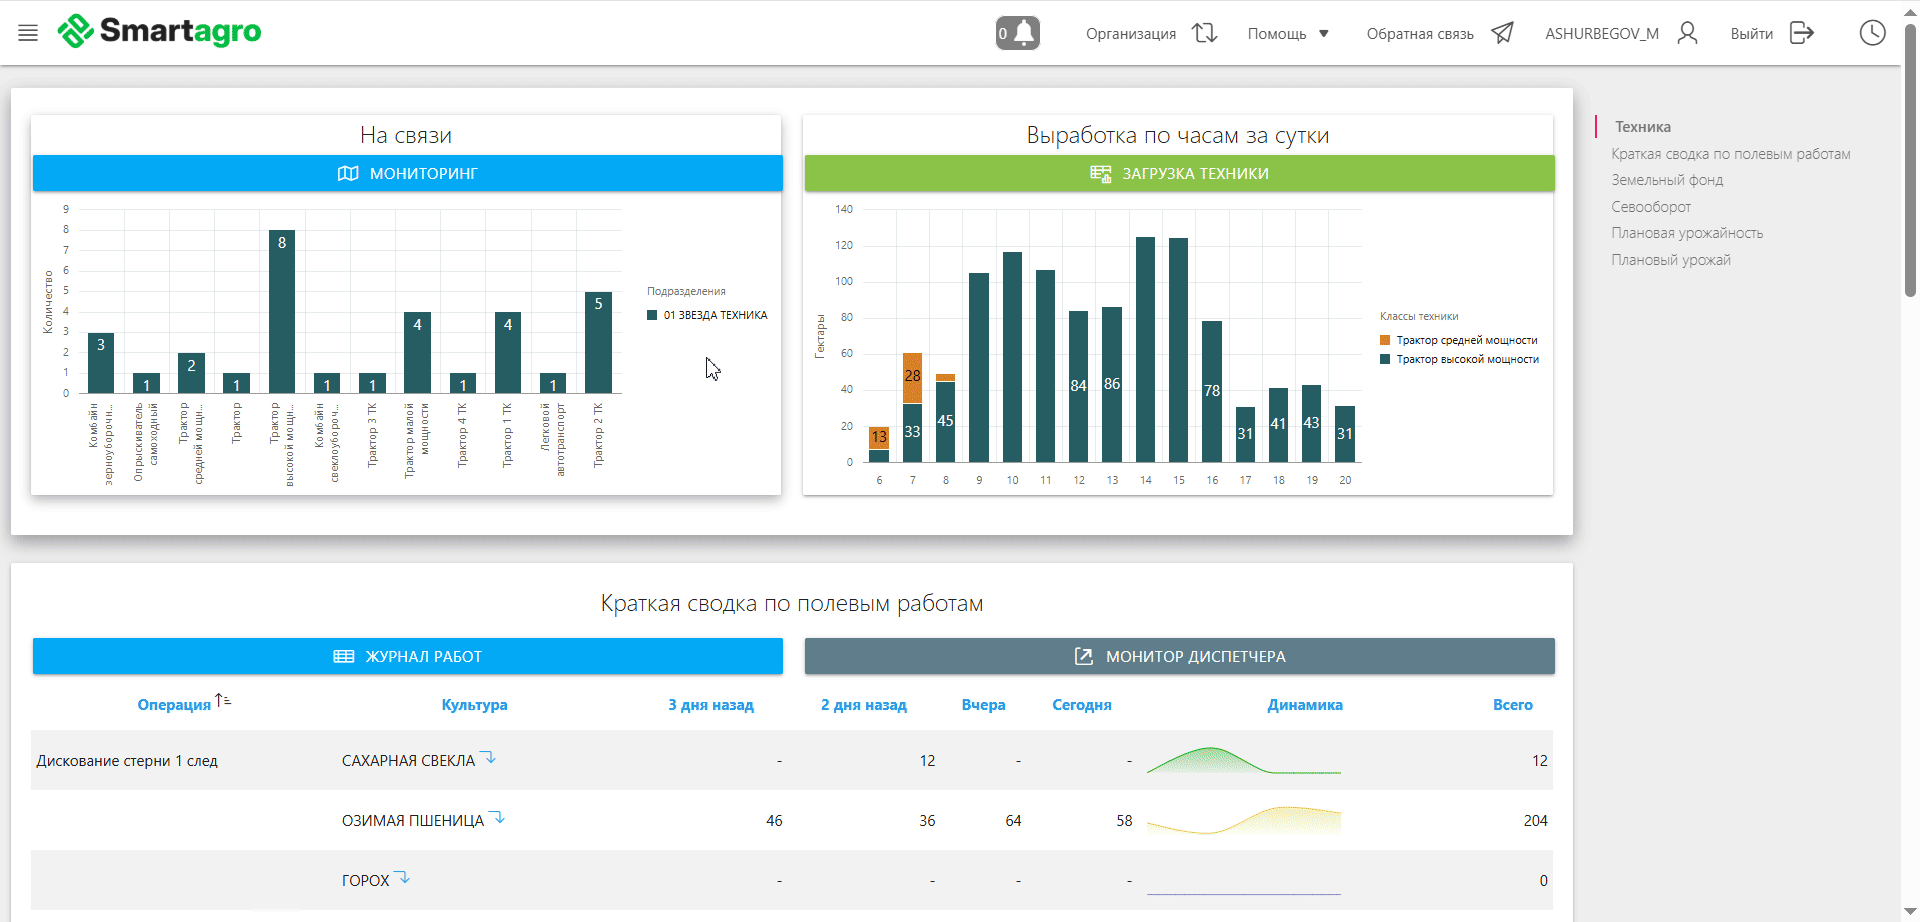Viewport: 1920px width, 922px height.
Task: Click the tallest bar labeled 8
Action: [282, 310]
